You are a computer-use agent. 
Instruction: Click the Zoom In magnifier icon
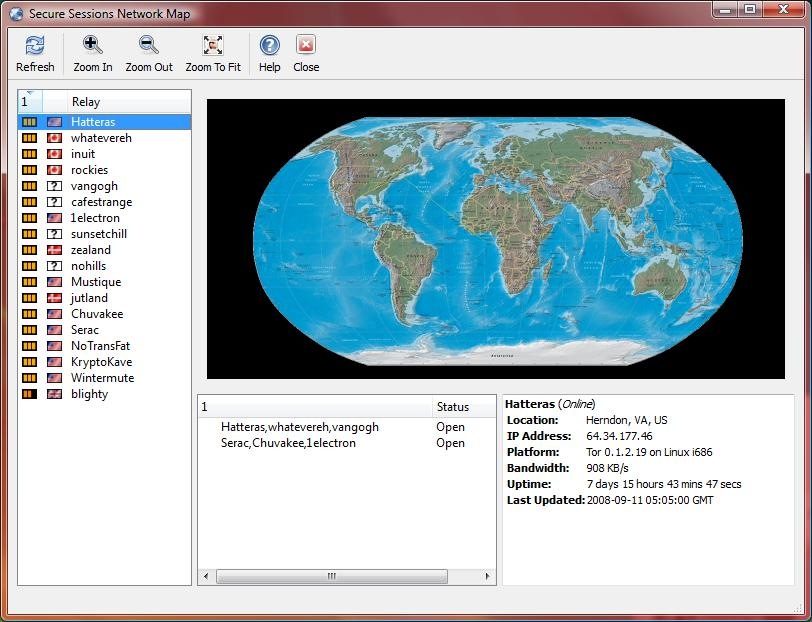[92, 46]
